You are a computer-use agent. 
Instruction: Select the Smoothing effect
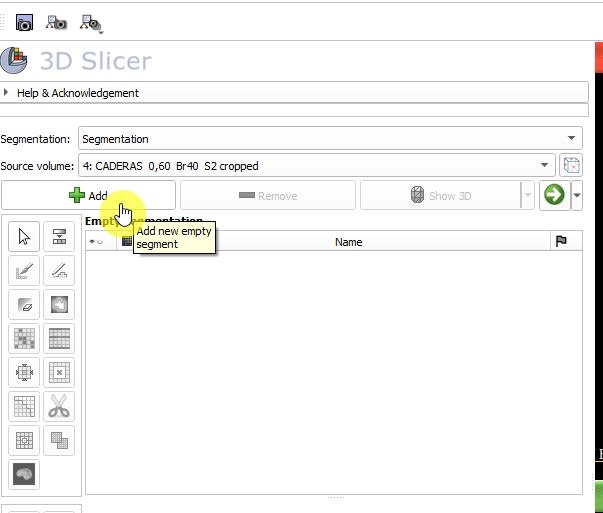click(x=24, y=406)
